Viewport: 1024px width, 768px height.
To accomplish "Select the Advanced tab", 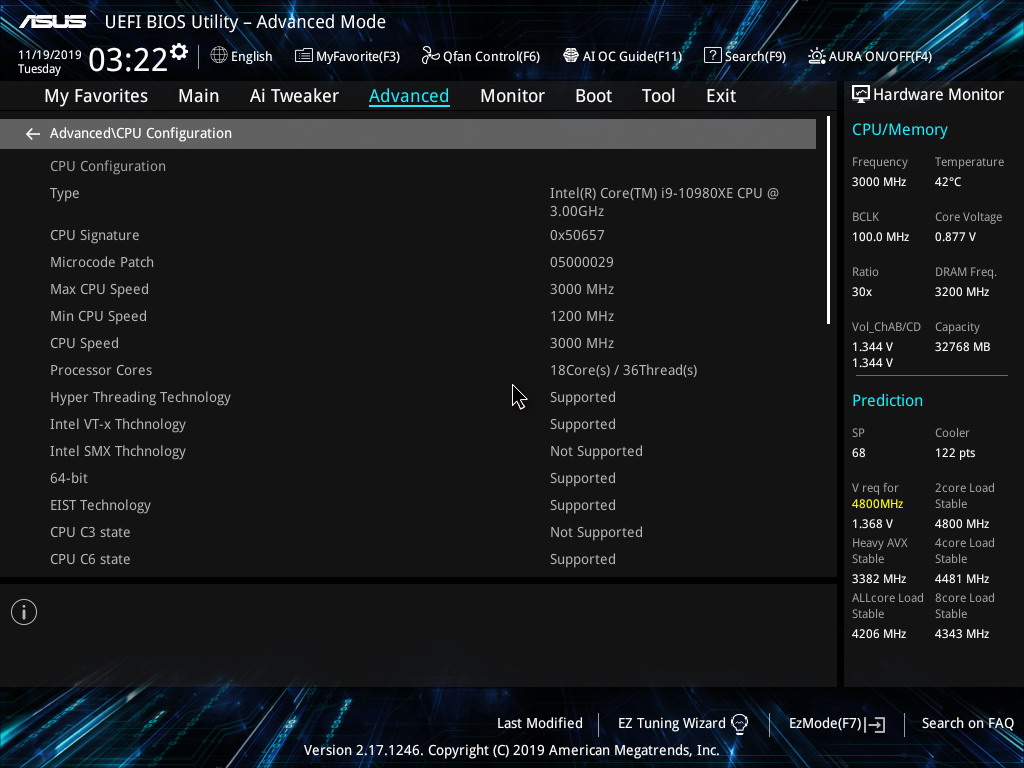I will click(x=409, y=96).
